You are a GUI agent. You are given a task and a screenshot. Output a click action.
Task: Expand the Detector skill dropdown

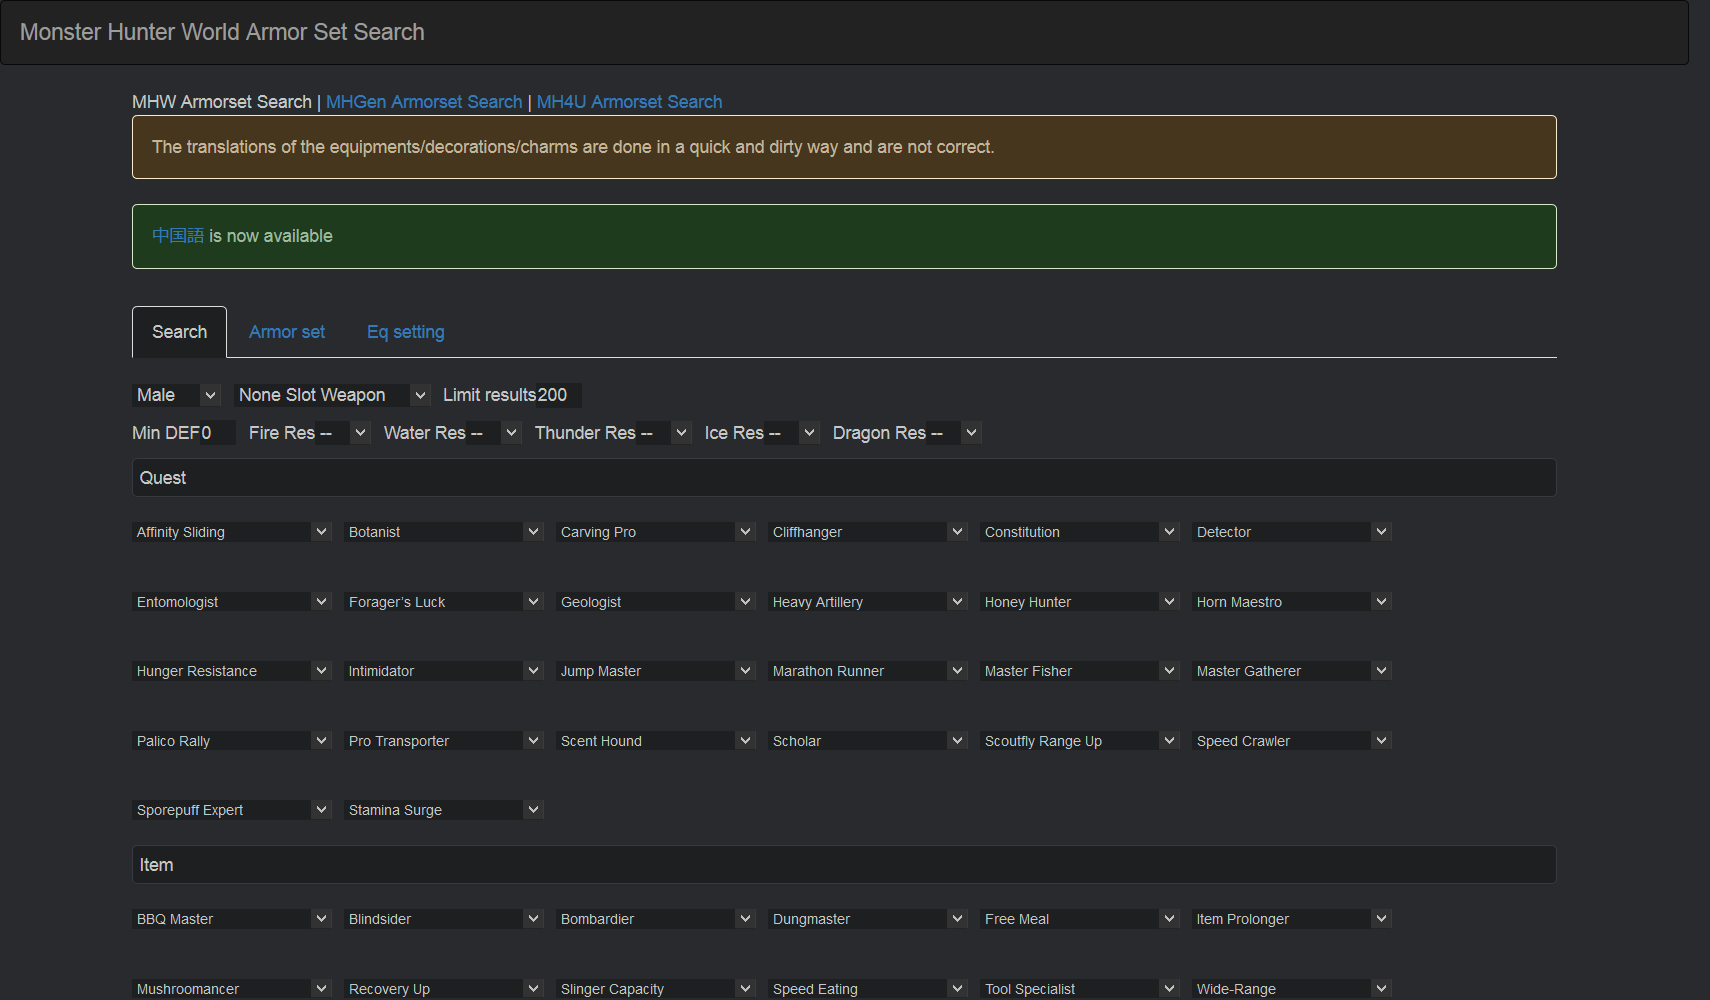point(1292,532)
